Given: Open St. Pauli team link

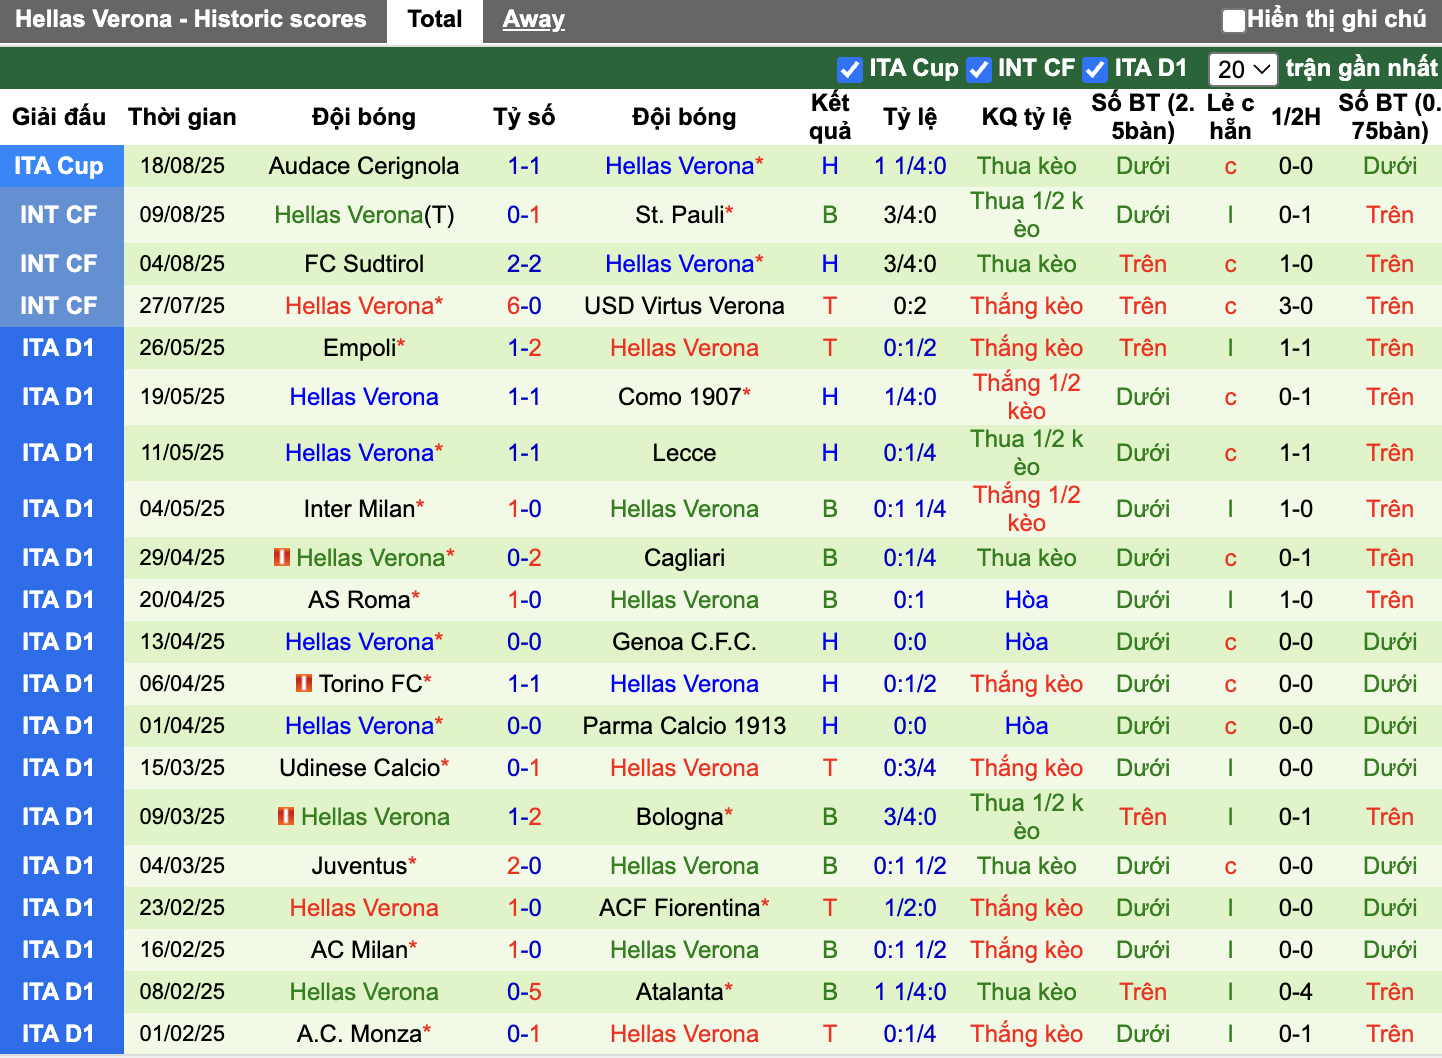Looking at the screenshot, I should coord(680,215).
